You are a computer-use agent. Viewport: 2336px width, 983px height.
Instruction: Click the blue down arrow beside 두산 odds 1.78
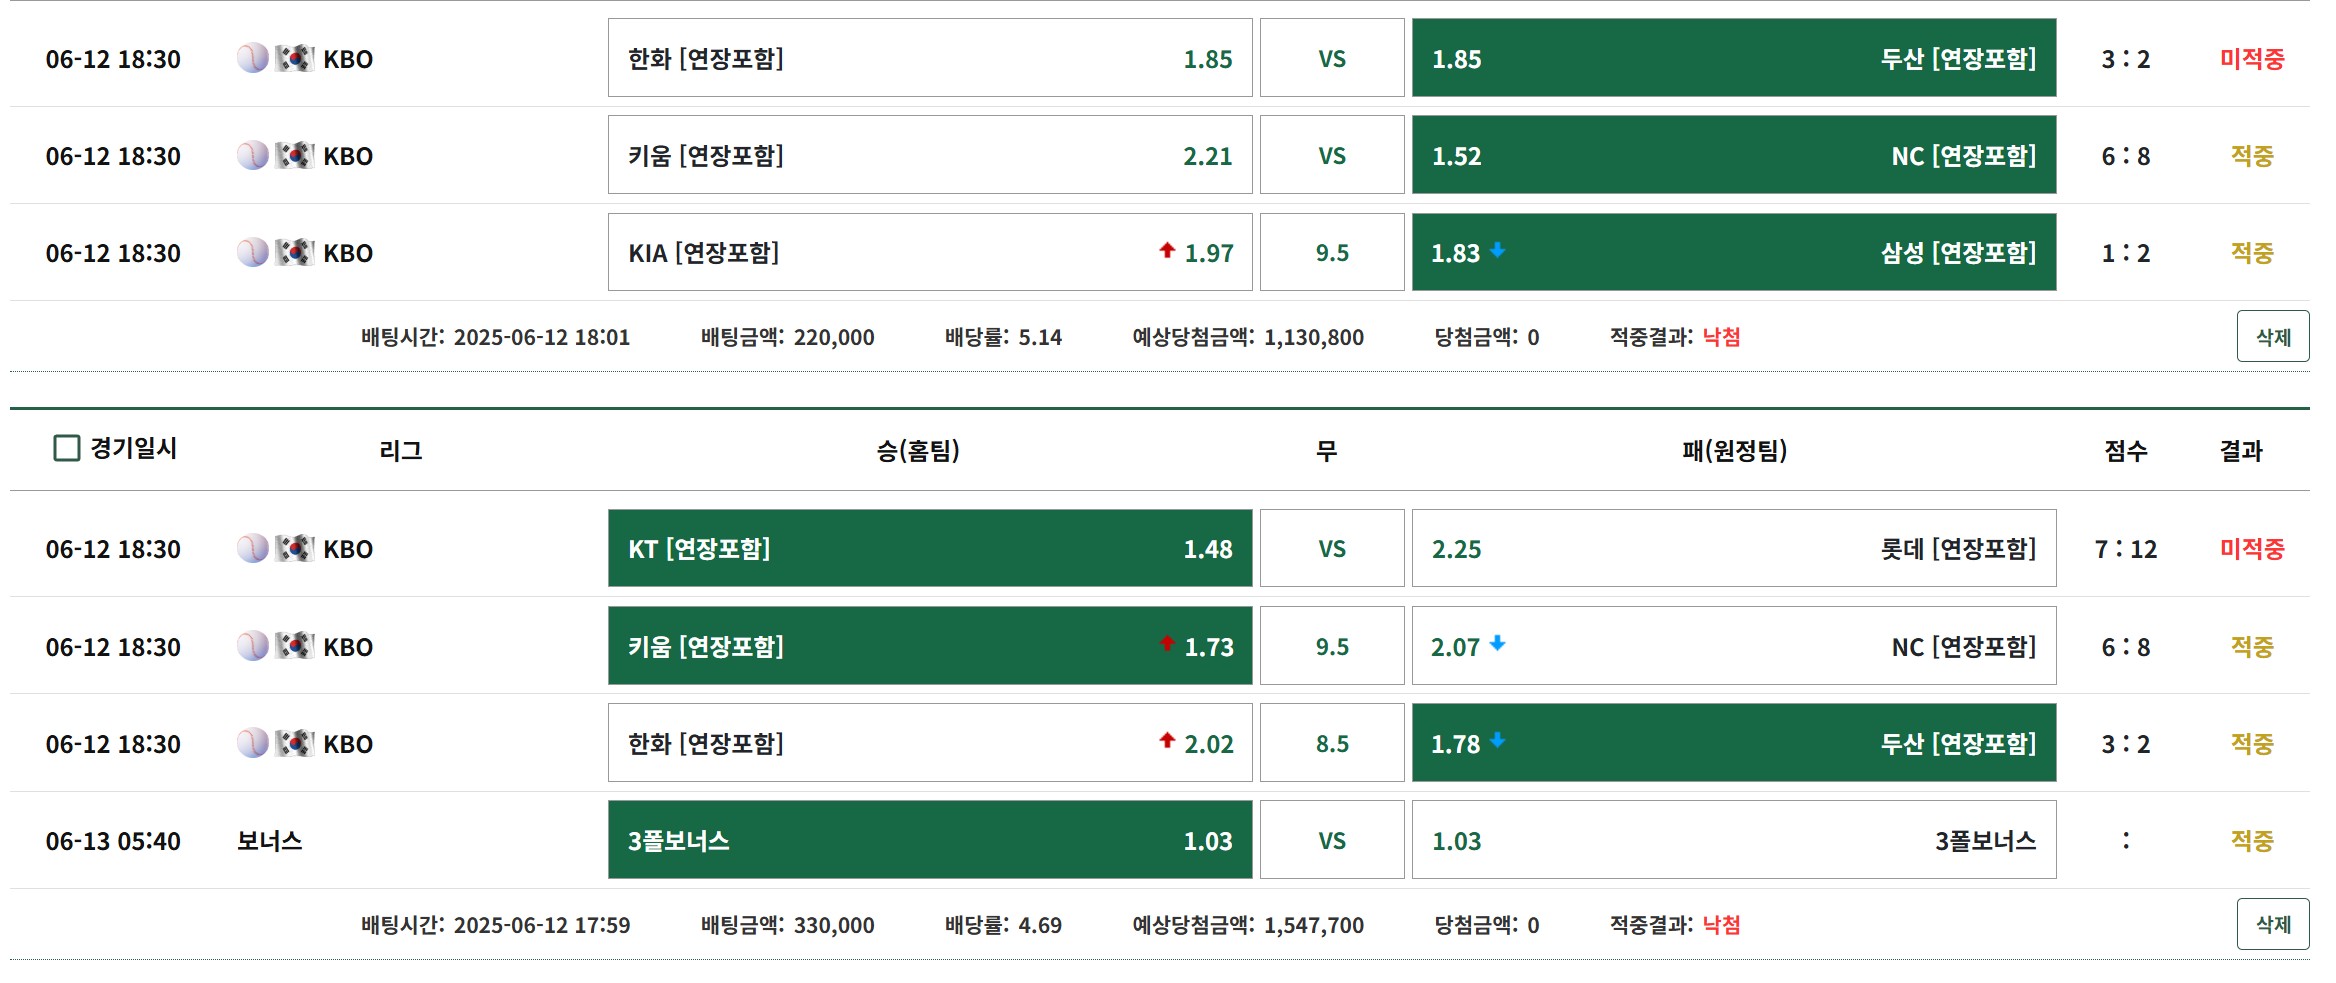tap(1497, 740)
